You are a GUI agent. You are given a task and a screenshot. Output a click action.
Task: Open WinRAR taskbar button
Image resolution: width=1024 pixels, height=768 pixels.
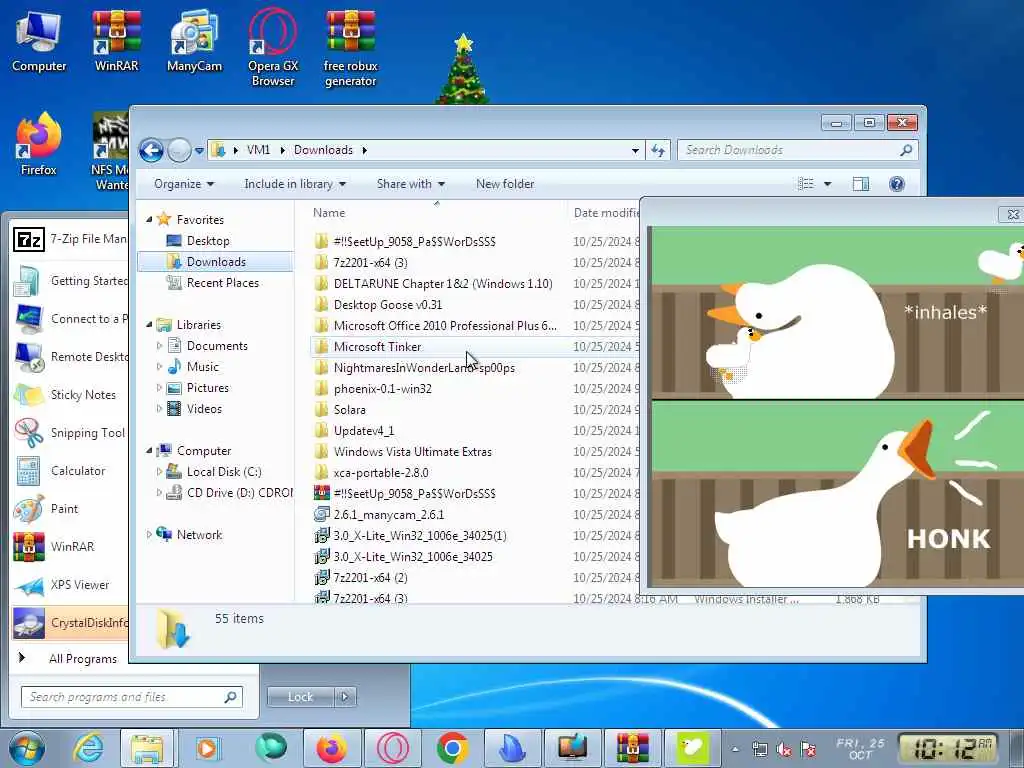pos(632,748)
